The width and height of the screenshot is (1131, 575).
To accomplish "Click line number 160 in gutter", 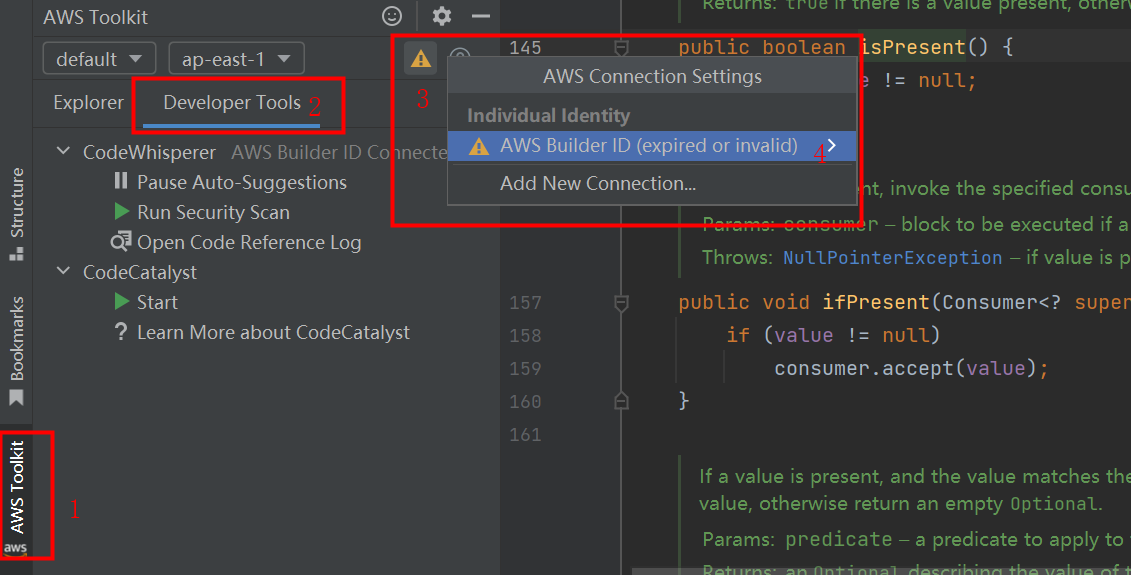I will [x=525, y=402].
